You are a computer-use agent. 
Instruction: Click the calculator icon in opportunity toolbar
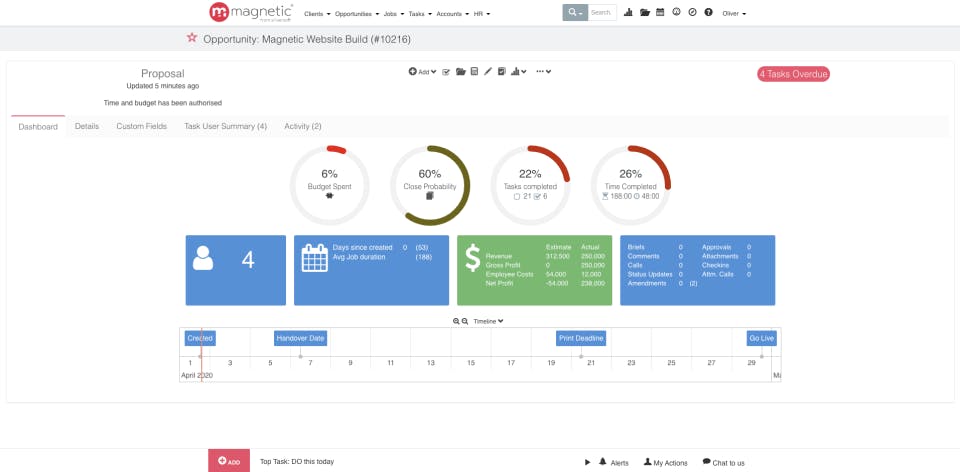tap(474, 72)
